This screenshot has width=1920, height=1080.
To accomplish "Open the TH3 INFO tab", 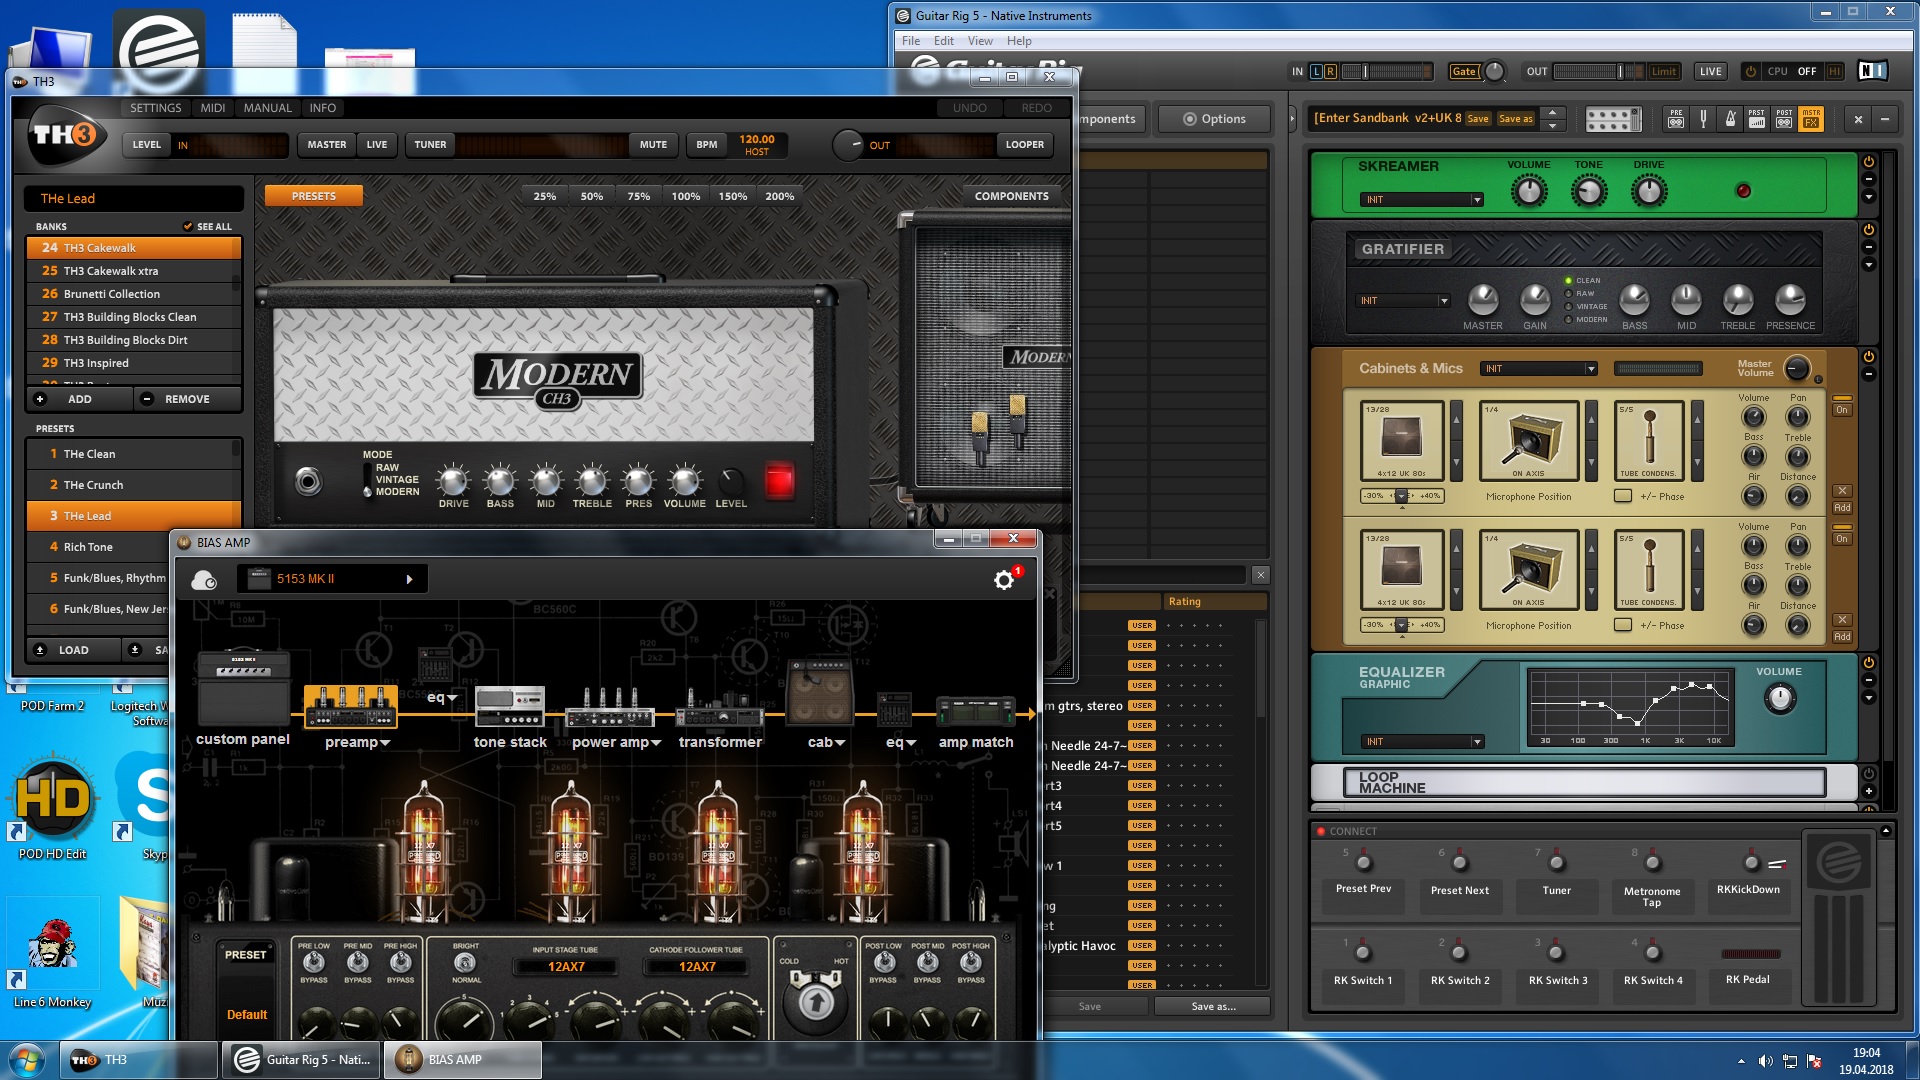I will [x=322, y=108].
